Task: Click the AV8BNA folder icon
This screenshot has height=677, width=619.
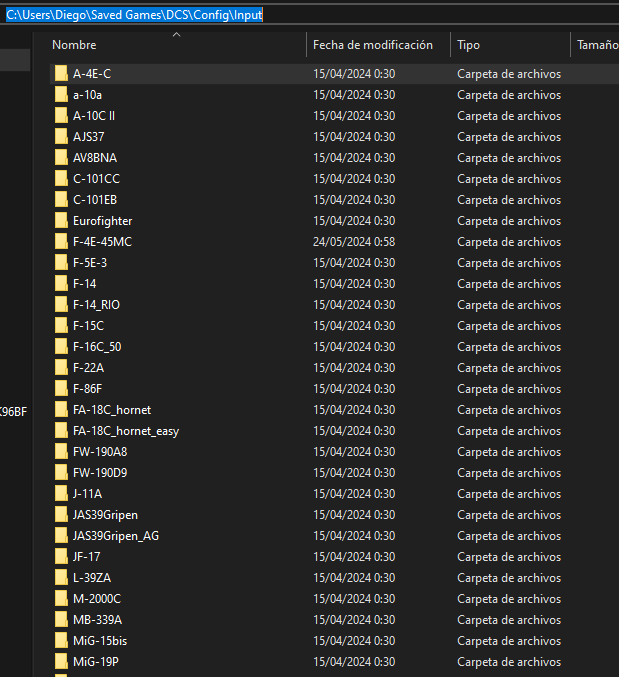Action: 61,158
